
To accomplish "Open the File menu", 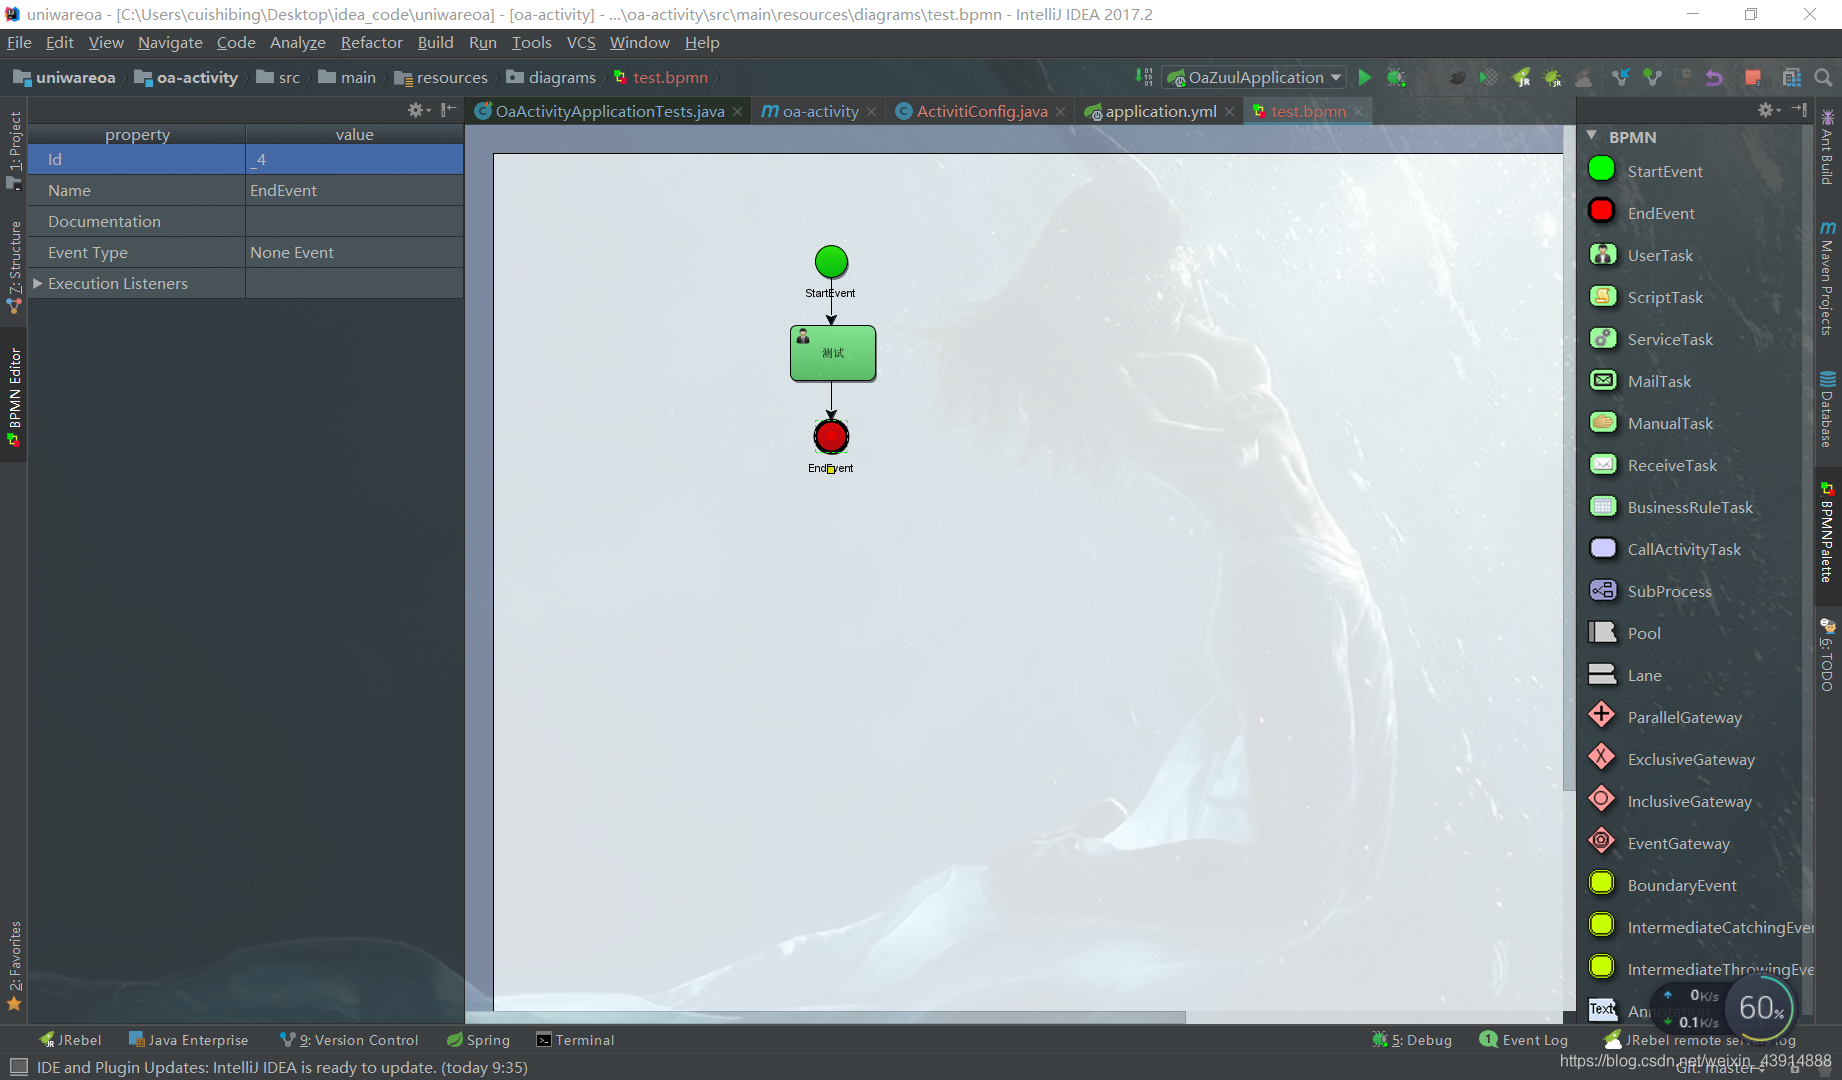I will click(x=19, y=42).
